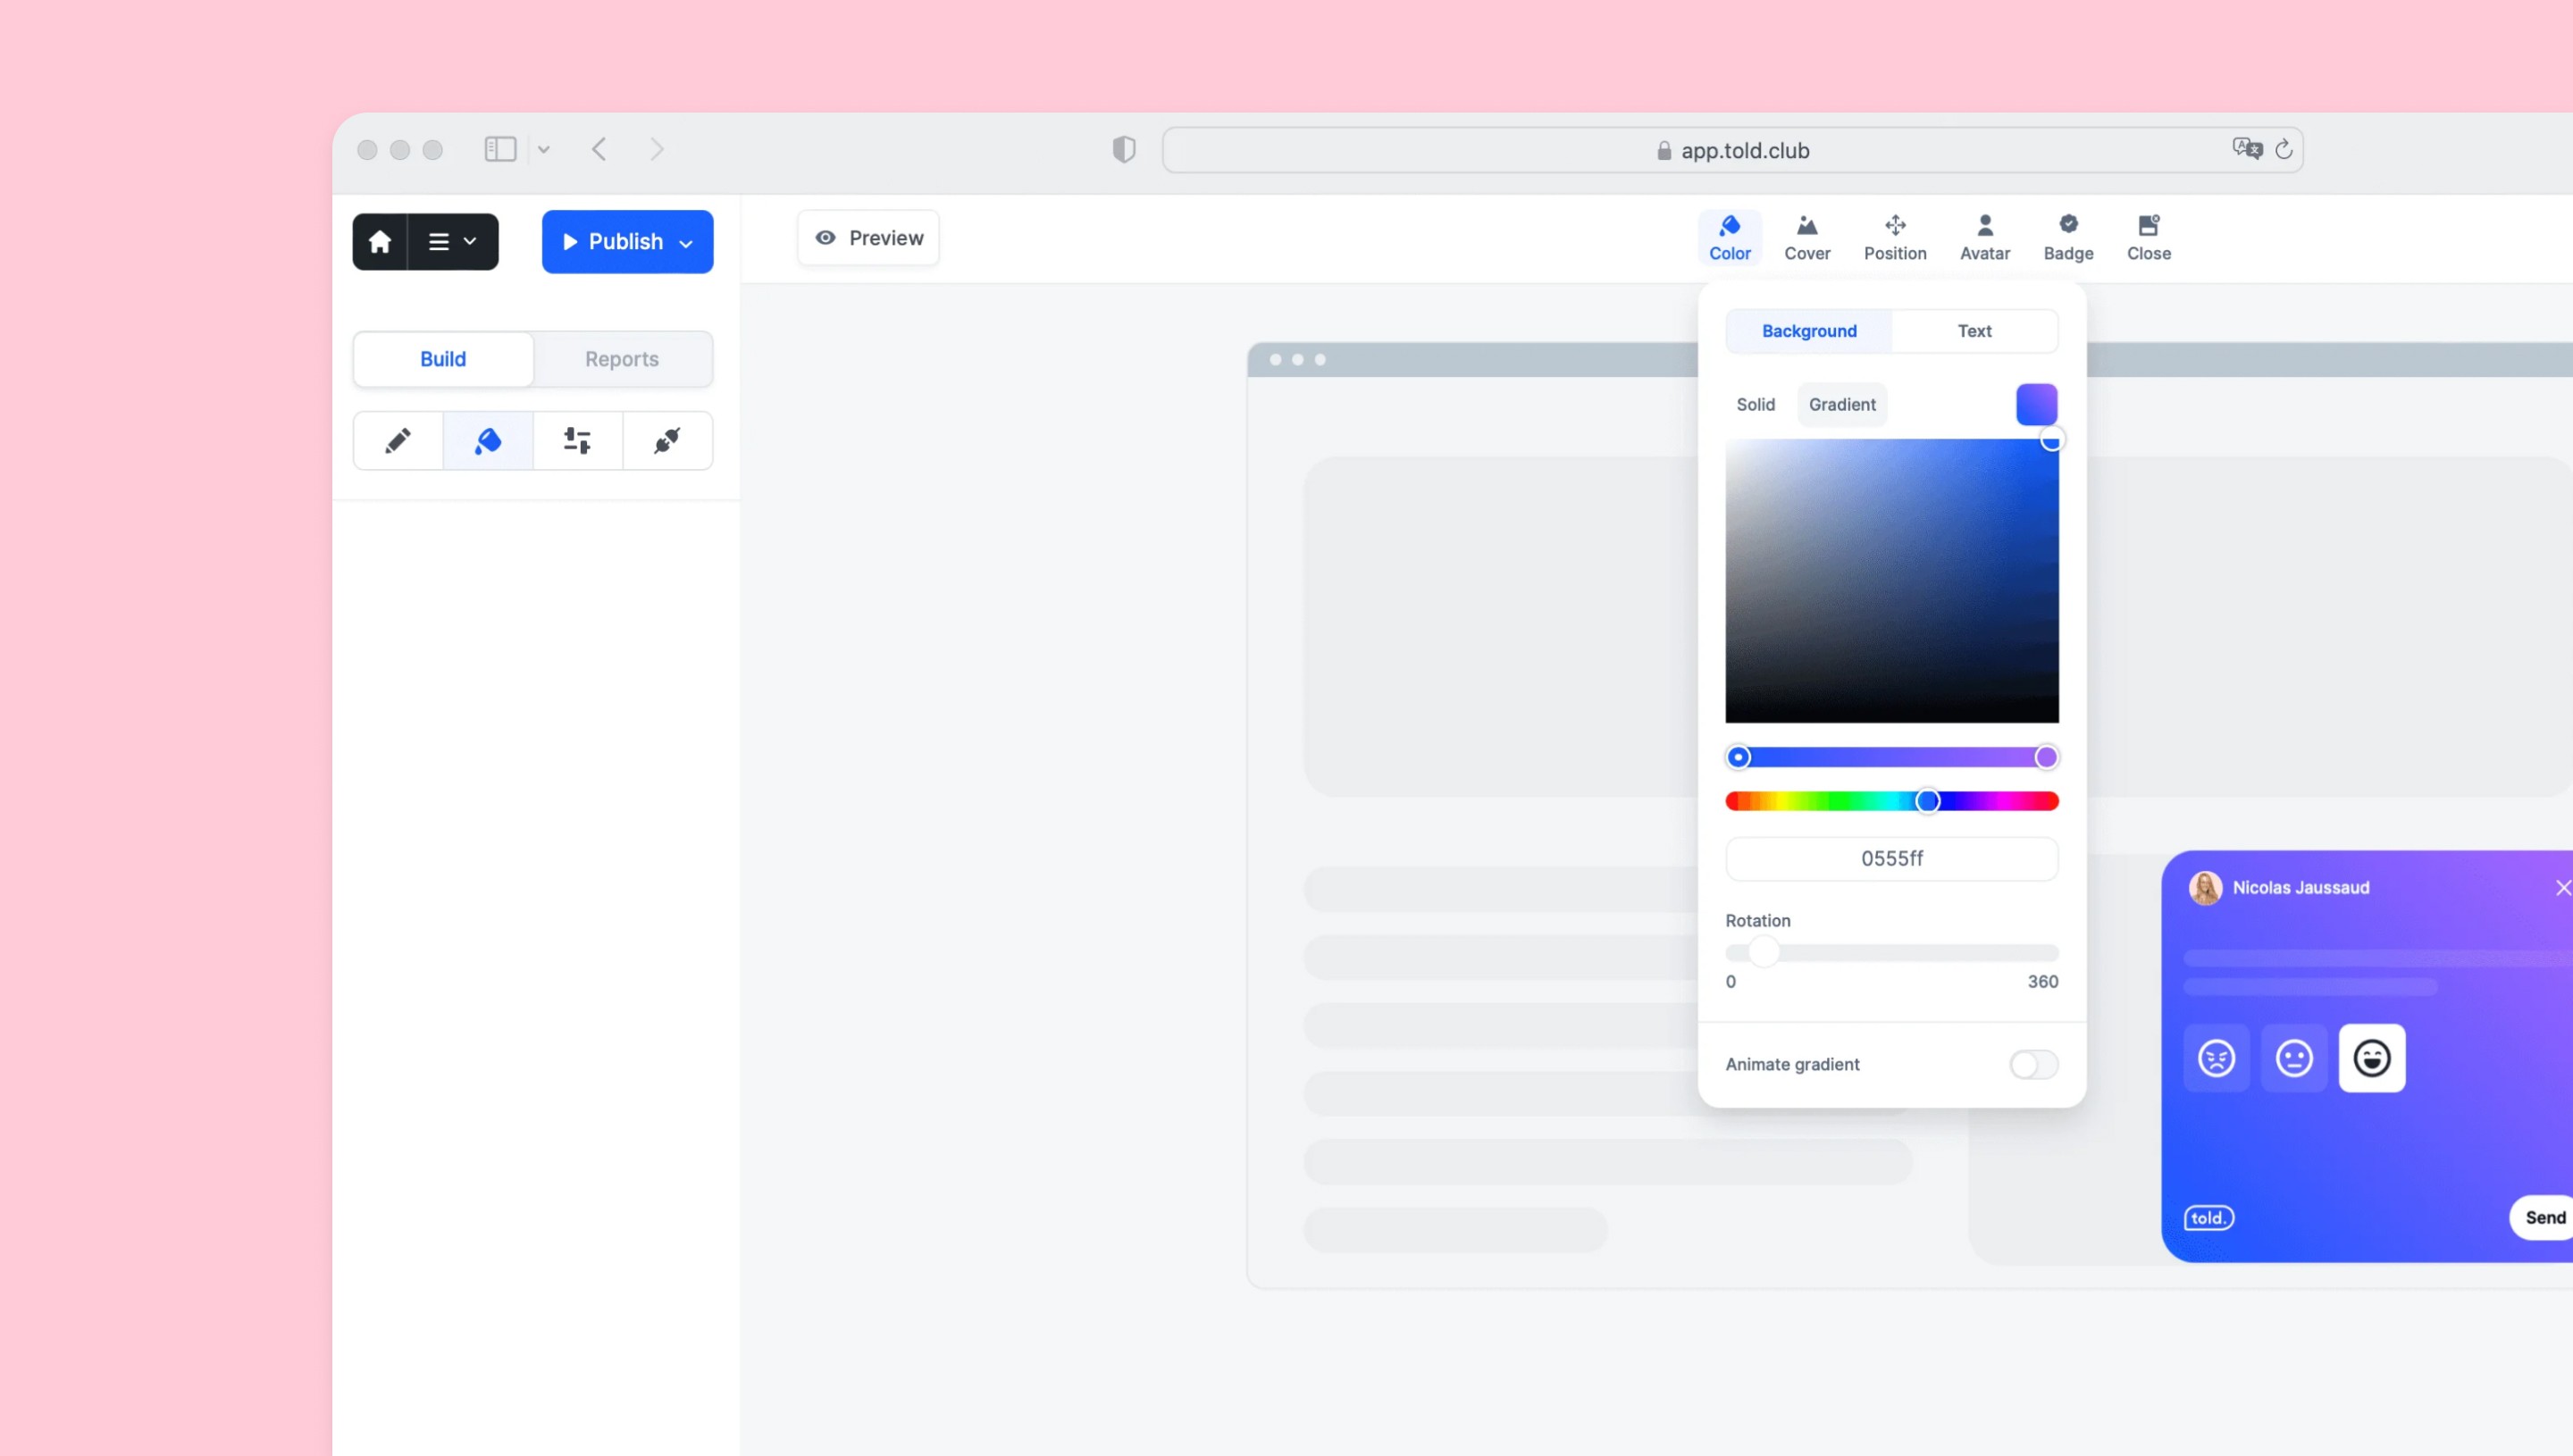Viewport: 2573px width, 1456px height.
Task: Click the home icon button
Action: 379,242
